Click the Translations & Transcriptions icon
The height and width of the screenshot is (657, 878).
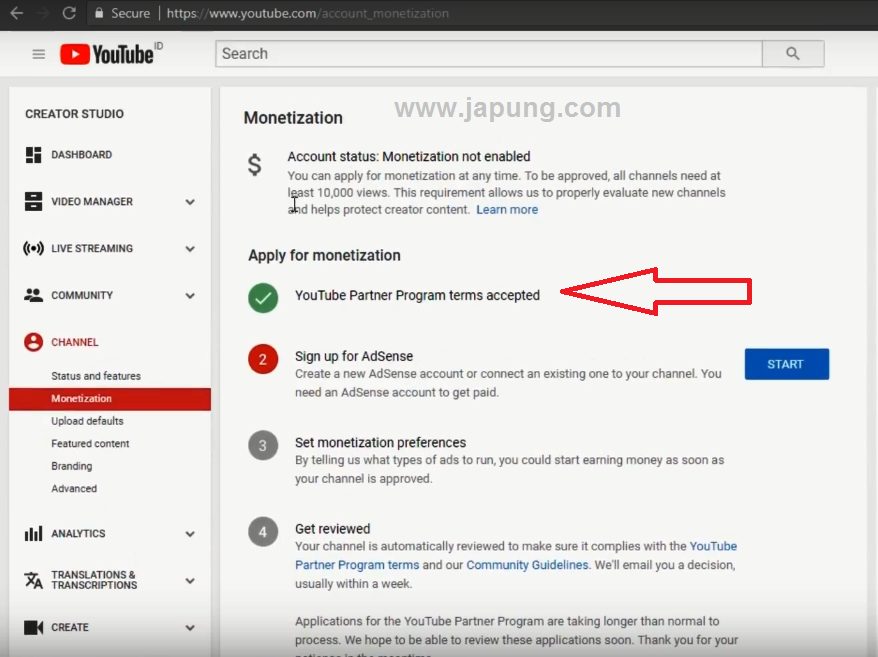pyautogui.click(x=34, y=580)
